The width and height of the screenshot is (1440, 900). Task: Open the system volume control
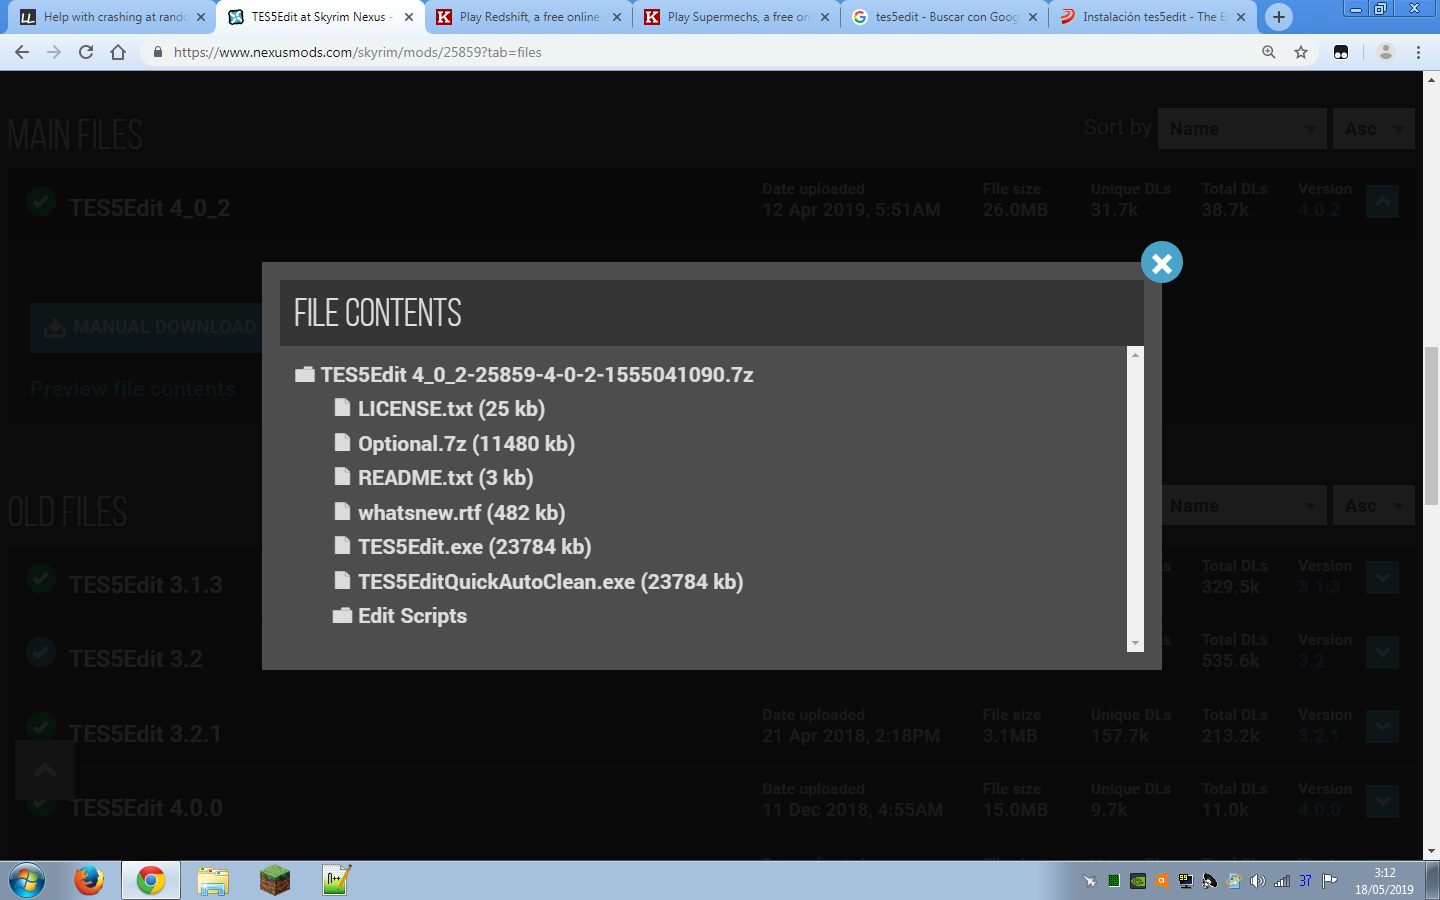tap(1257, 881)
